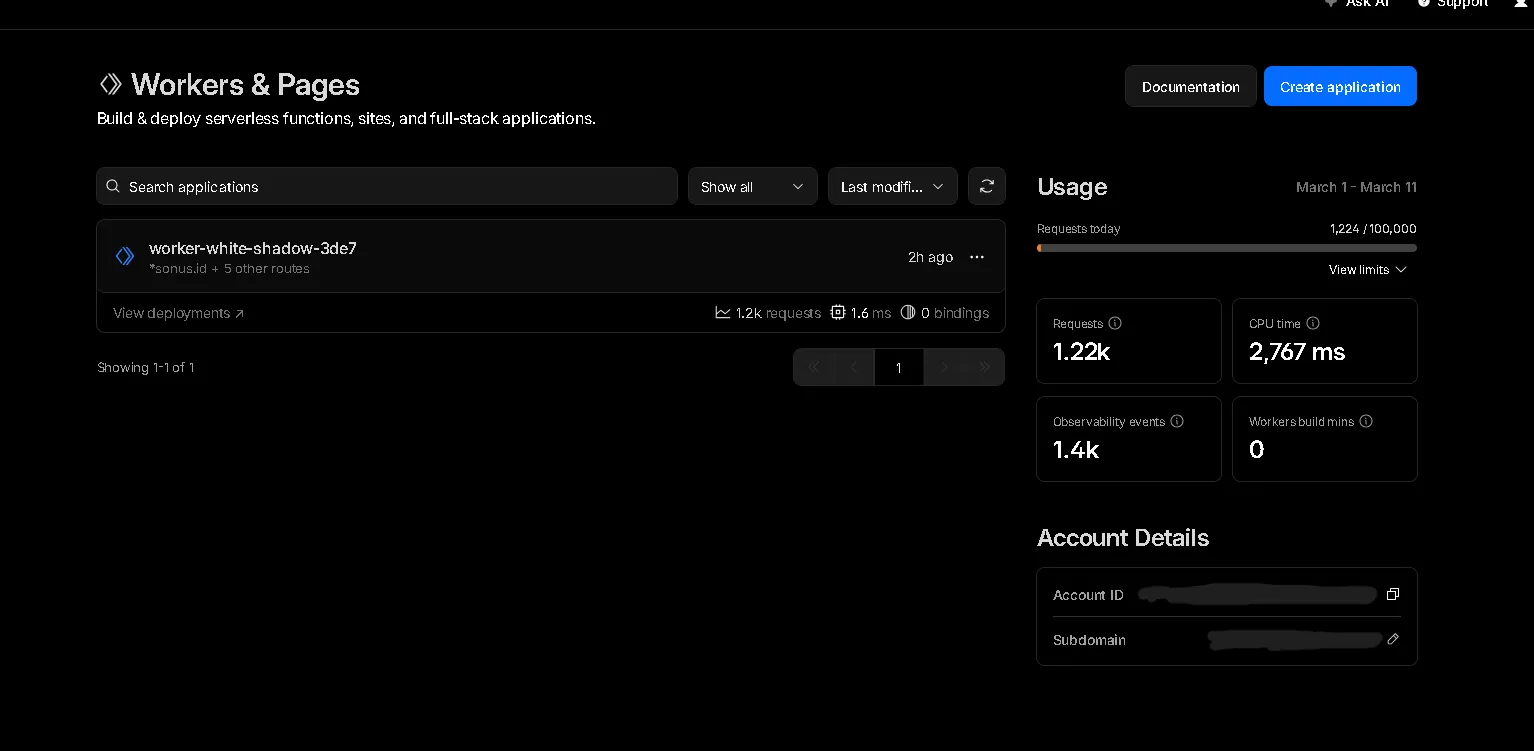Open the Last modified sort dropdown
The height and width of the screenshot is (751, 1534).
click(892, 186)
